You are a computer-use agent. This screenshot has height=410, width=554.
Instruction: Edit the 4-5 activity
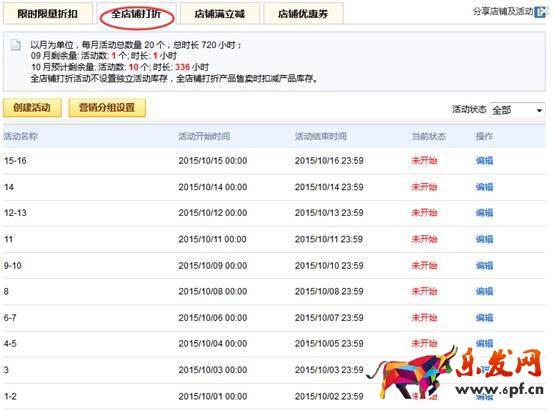[x=484, y=343]
